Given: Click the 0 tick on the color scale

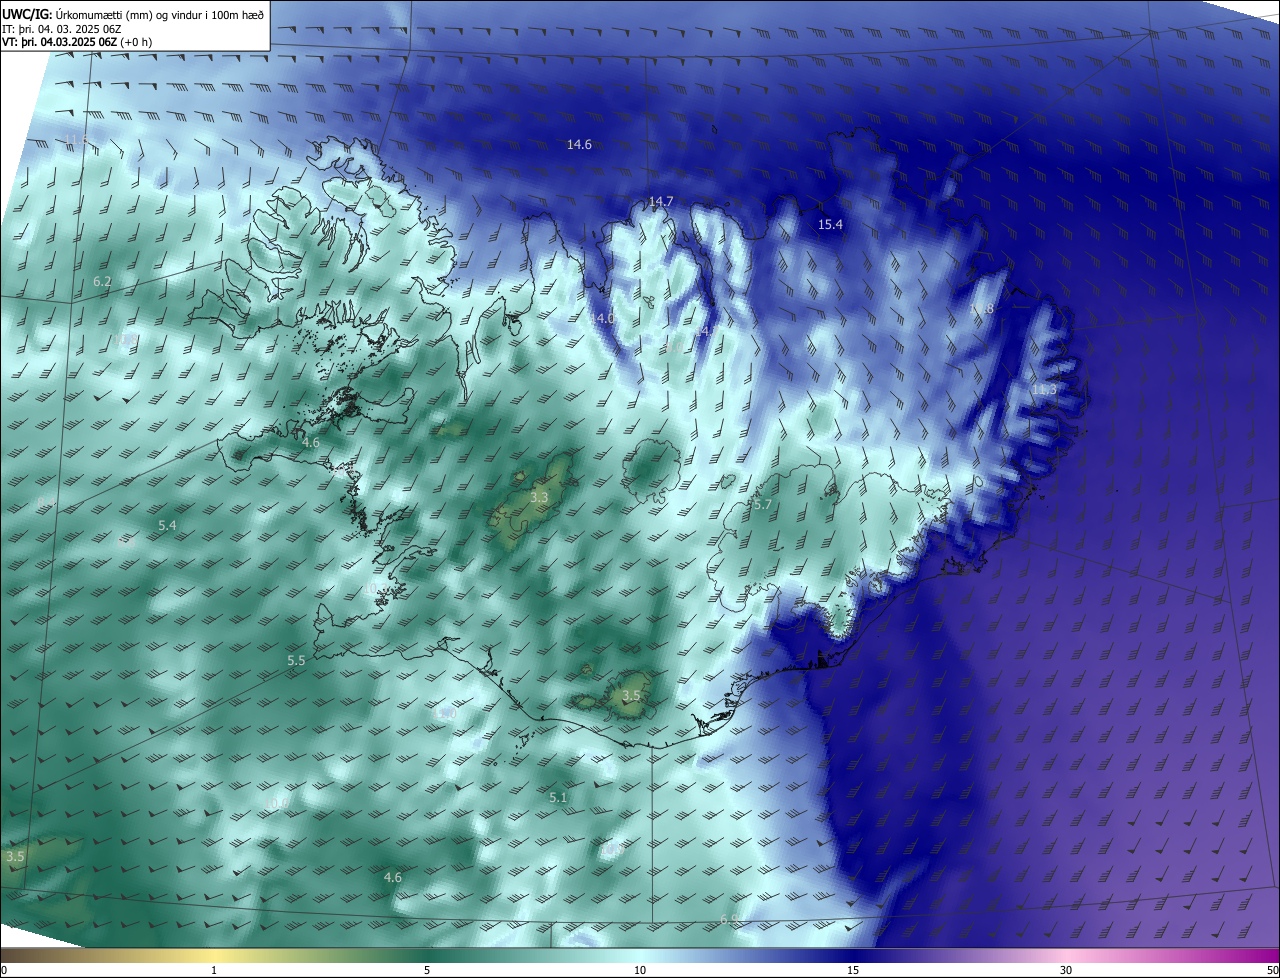Looking at the screenshot, I should pyautogui.click(x=4, y=971).
